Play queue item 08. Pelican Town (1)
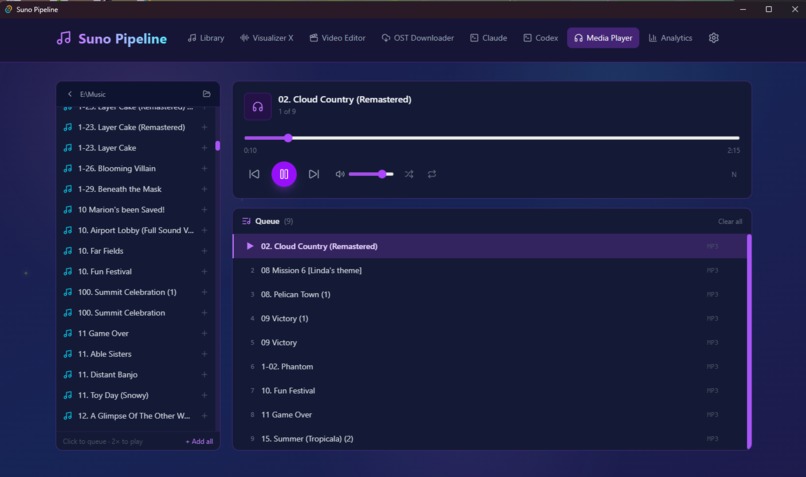Image resolution: width=806 pixels, height=477 pixels. coord(489,294)
